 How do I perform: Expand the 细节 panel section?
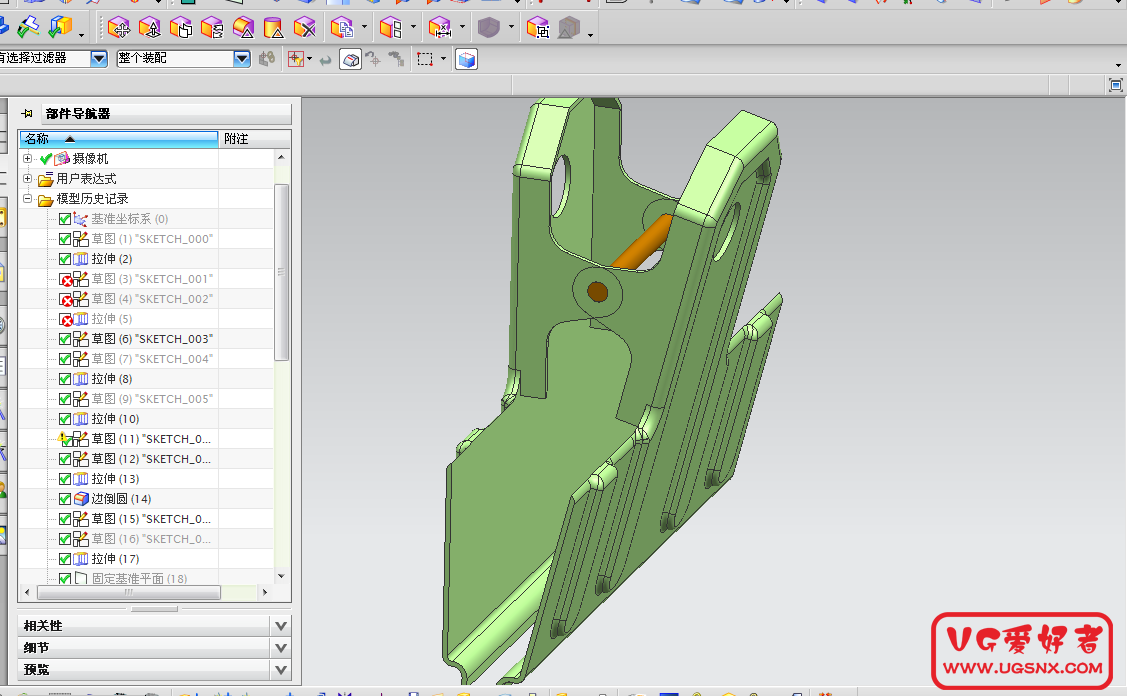point(281,648)
